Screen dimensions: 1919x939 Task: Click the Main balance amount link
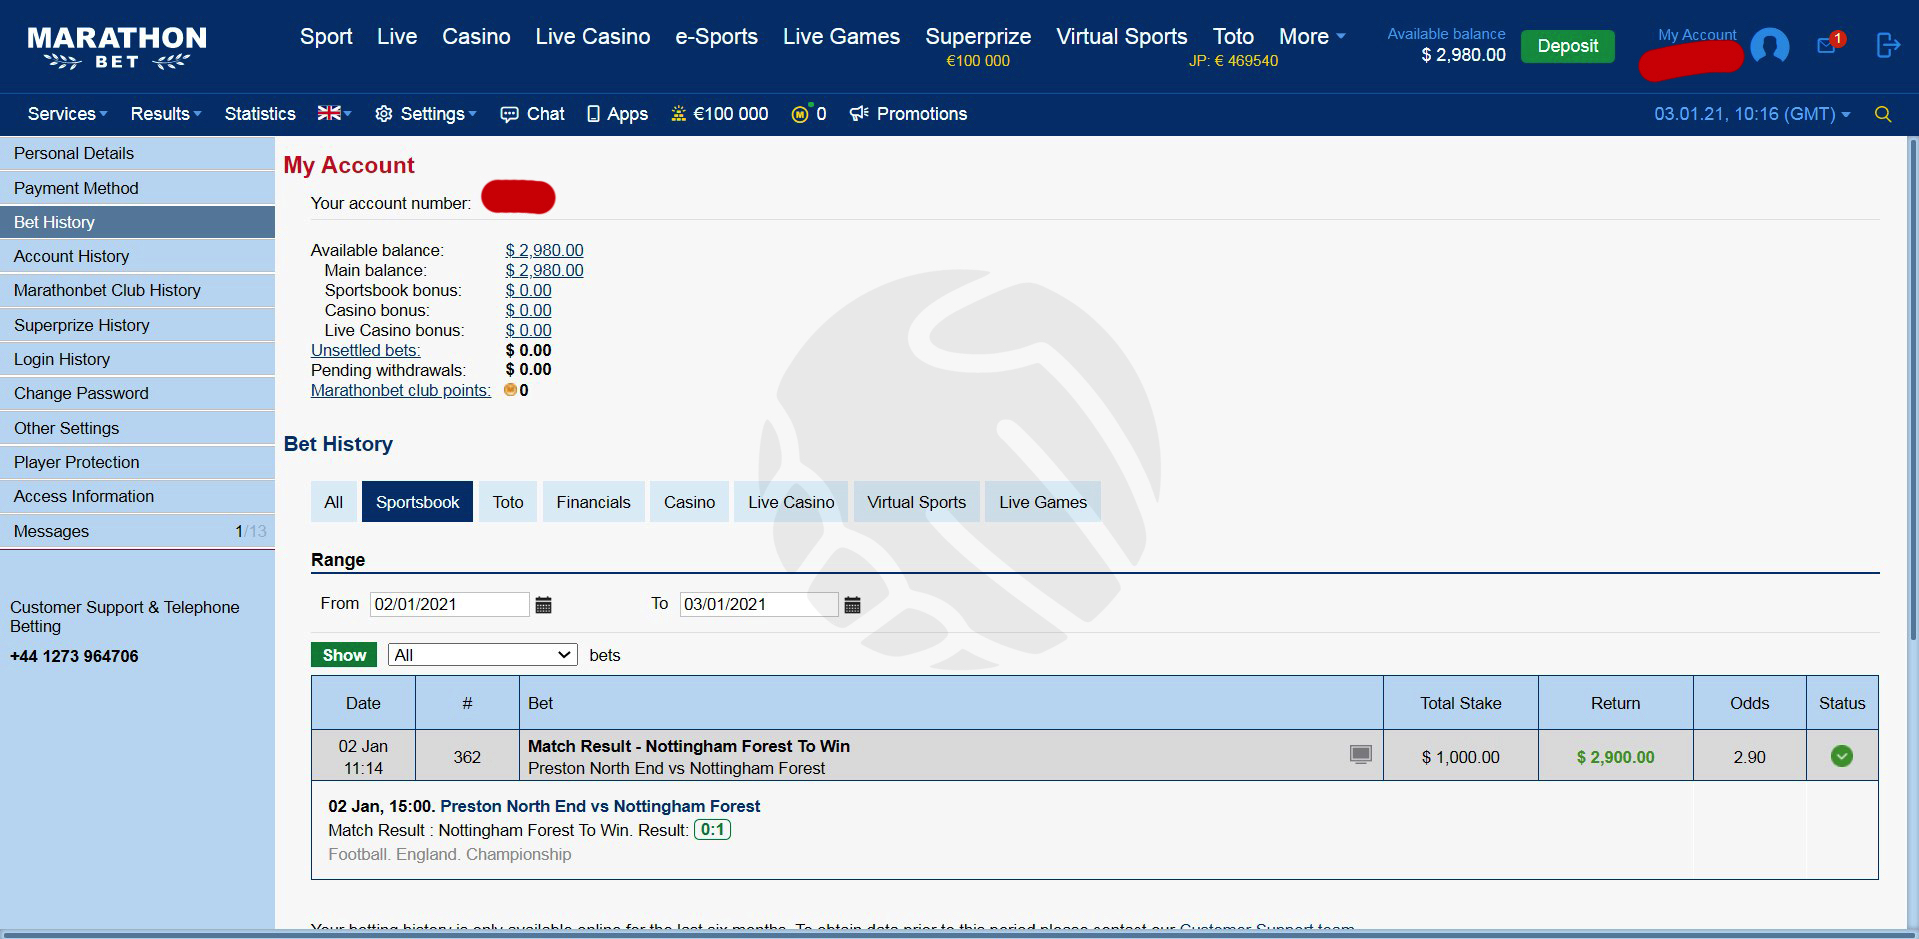tap(544, 270)
